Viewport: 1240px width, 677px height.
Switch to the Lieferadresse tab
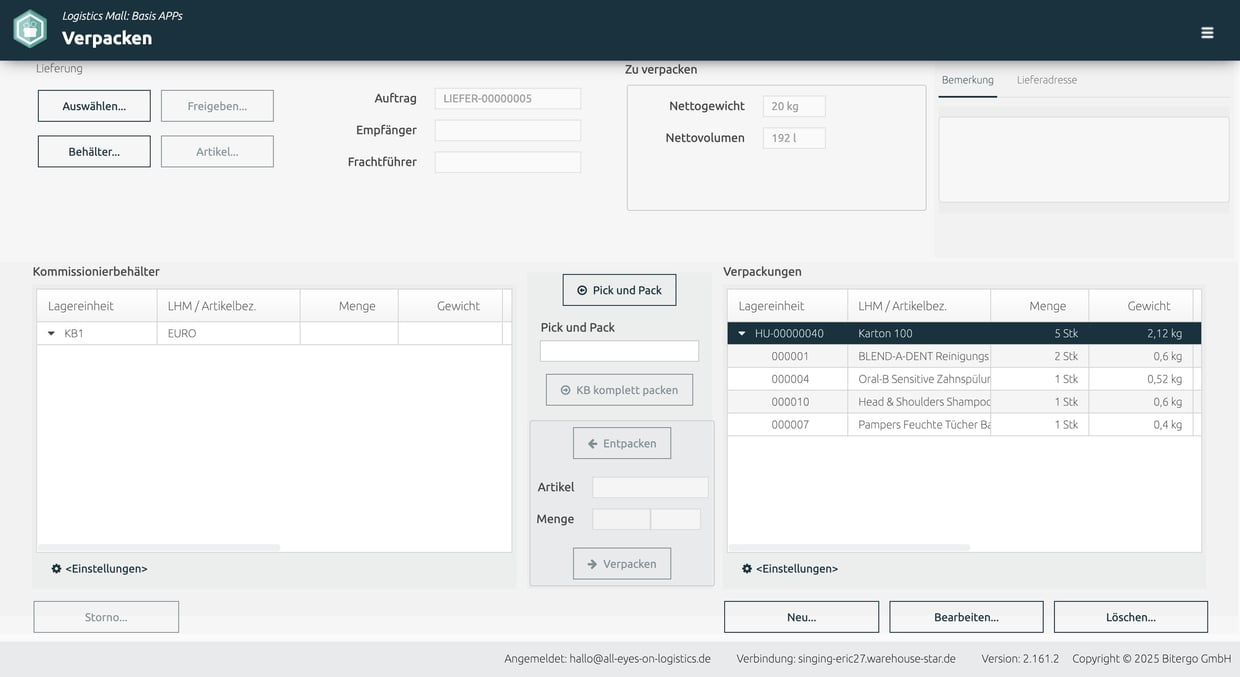click(1047, 80)
